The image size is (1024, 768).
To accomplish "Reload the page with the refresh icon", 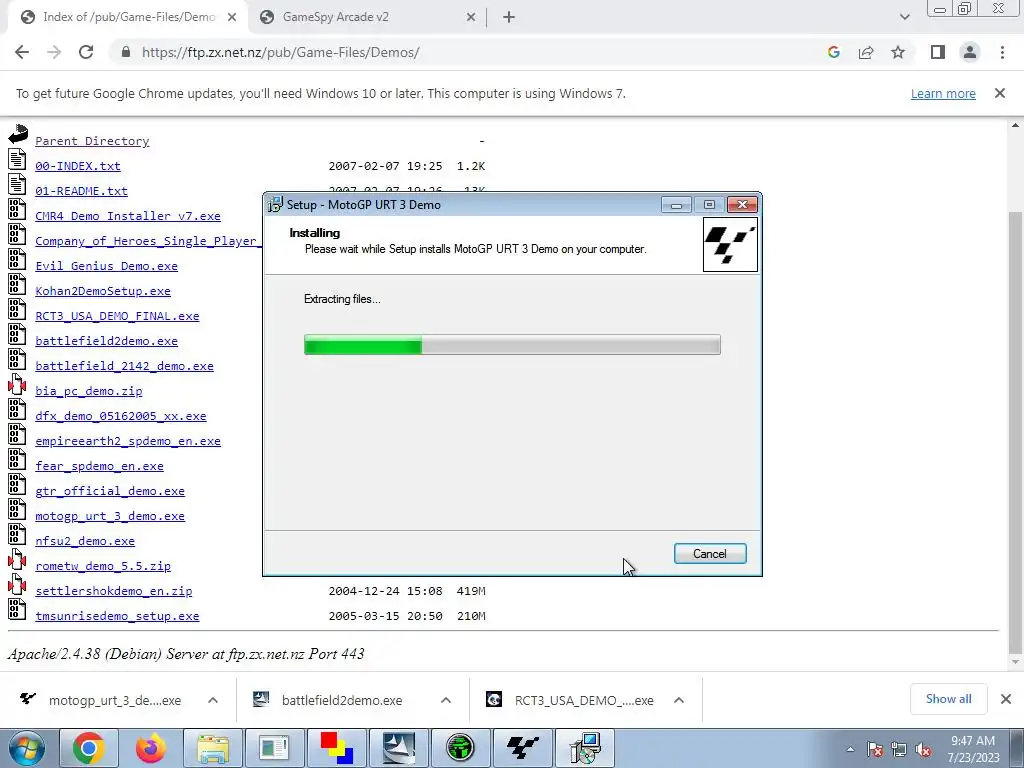I will pos(86,52).
